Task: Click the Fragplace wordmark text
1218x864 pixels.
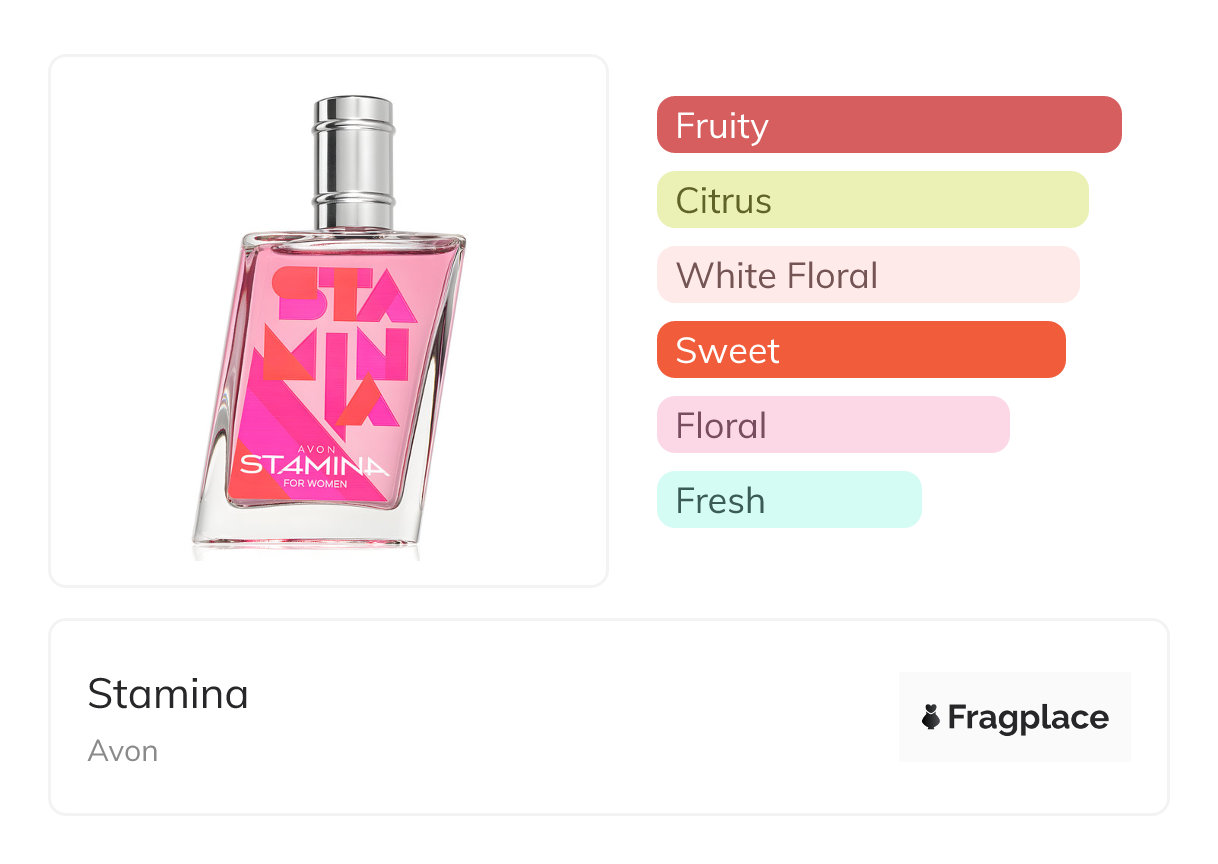Action: pos(1027,717)
